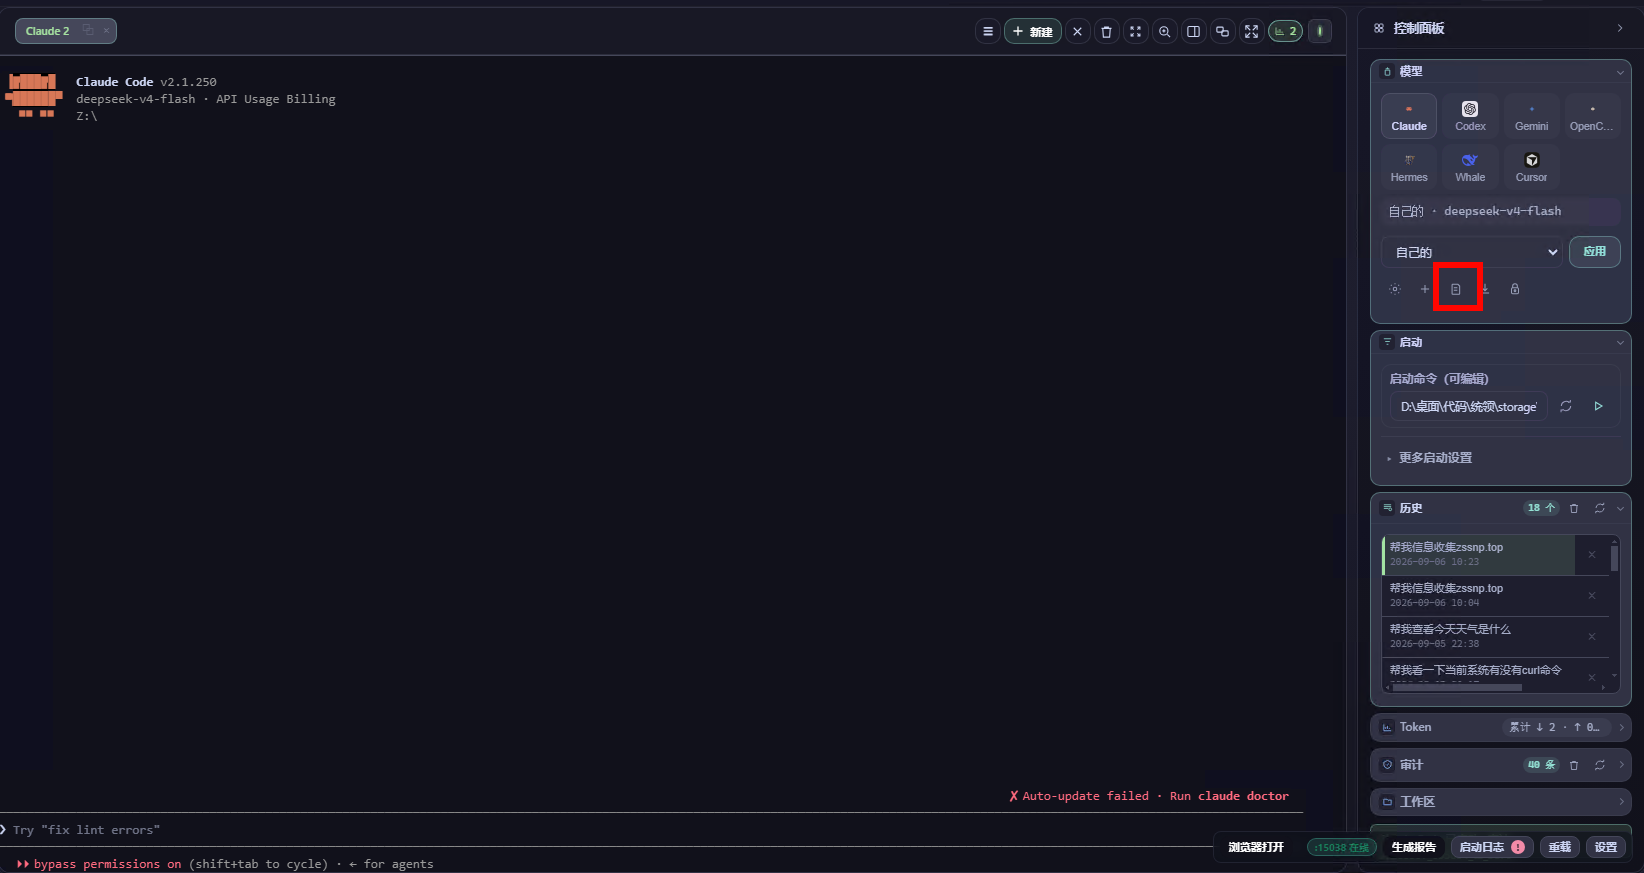Image resolution: width=1644 pixels, height=873 pixels.
Task: Click the plus icon in the 模型 panel
Action: coord(1425,289)
